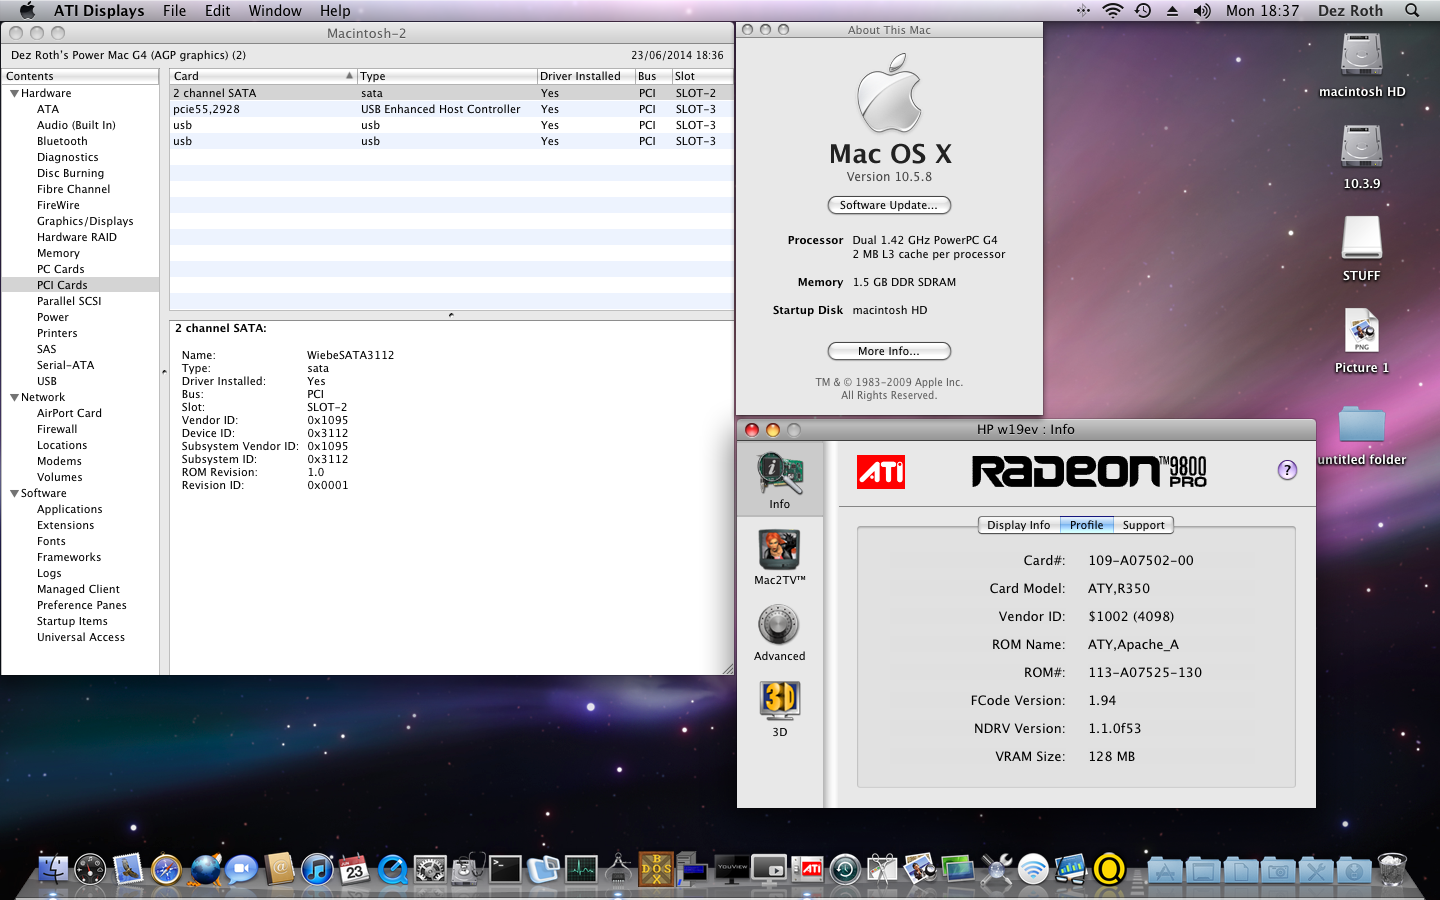
Task: Select USB under Hardware
Action: point(47,381)
